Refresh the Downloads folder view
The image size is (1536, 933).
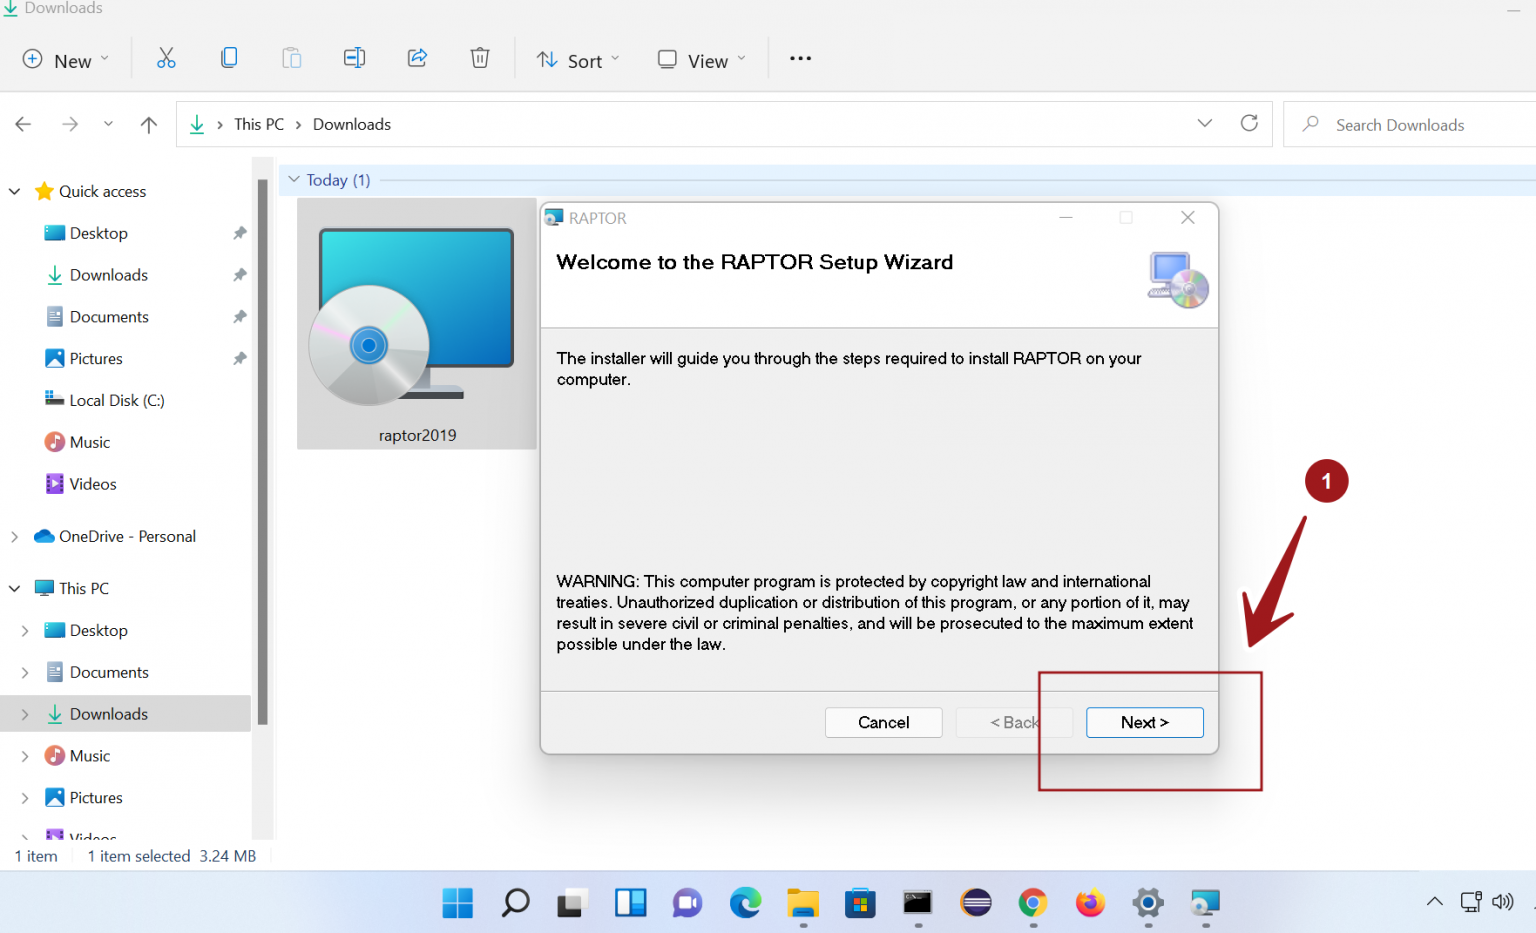click(1249, 123)
